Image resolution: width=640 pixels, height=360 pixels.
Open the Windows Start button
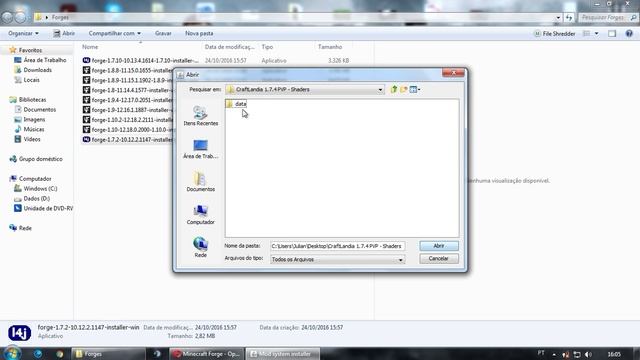coord(11,353)
